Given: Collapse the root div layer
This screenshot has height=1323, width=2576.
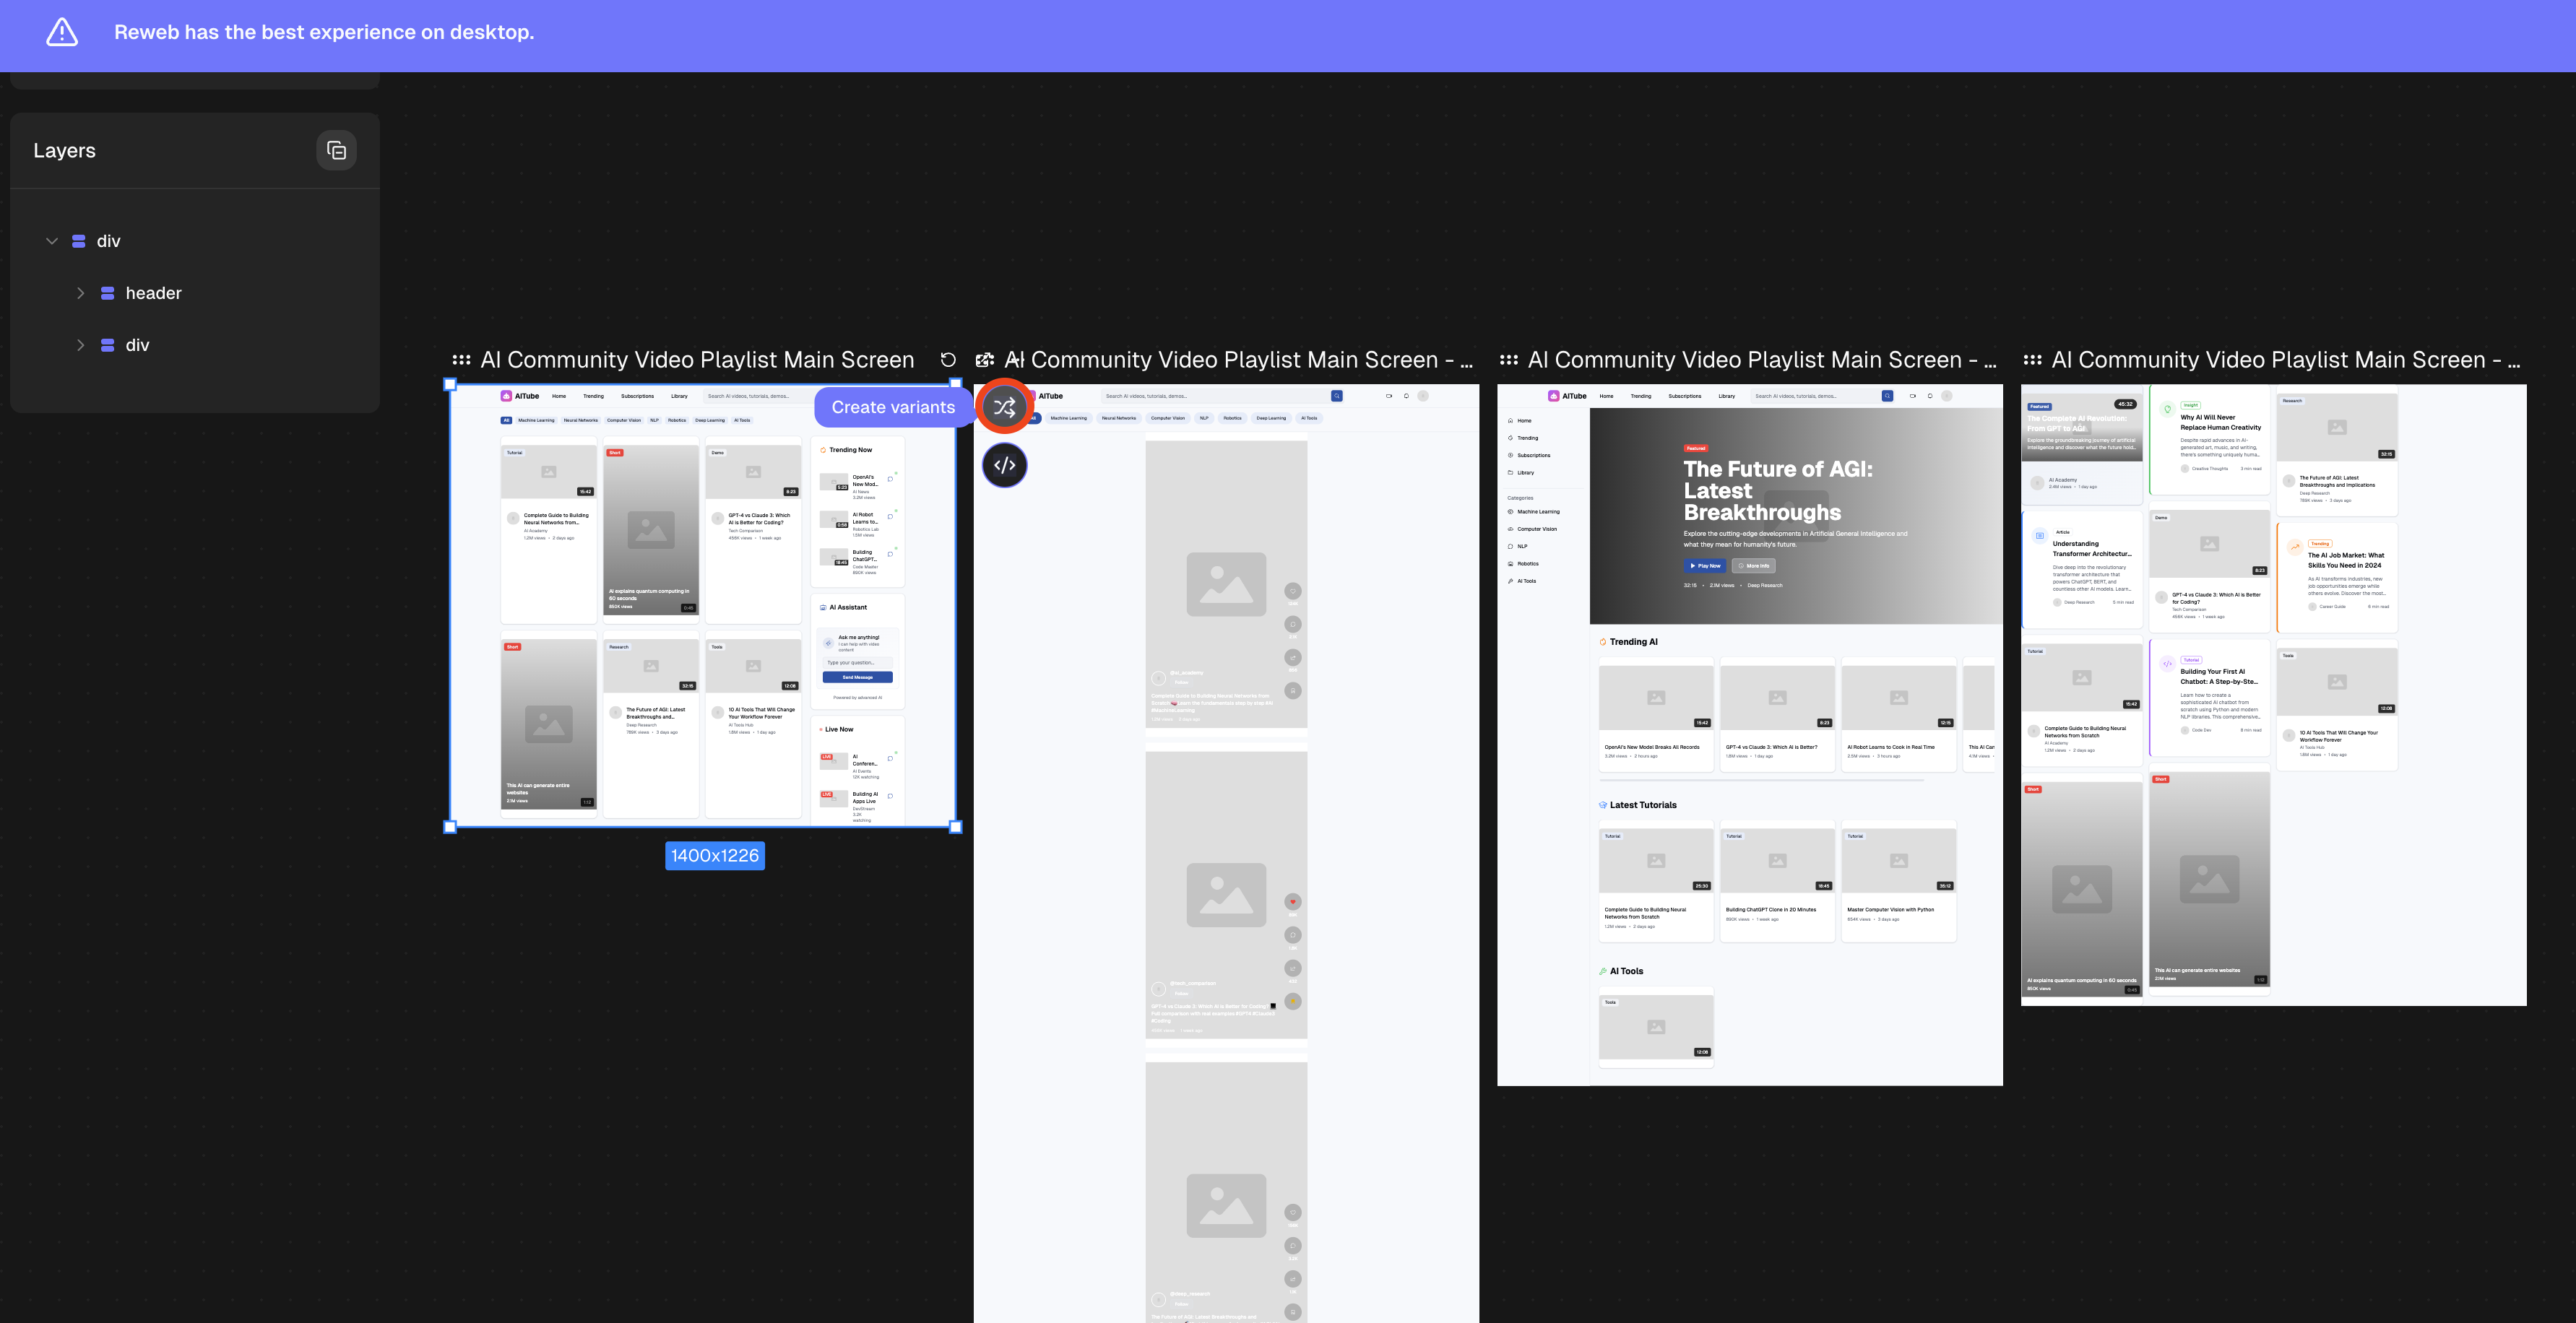Looking at the screenshot, I should (x=52, y=241).
